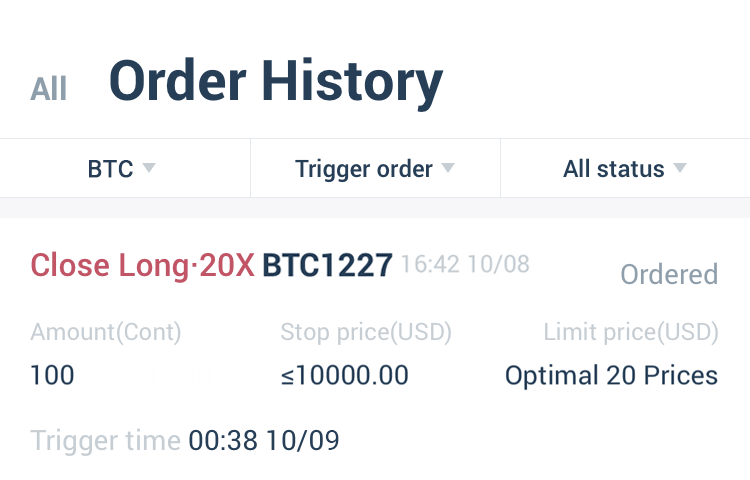Viewport: 750px width, 480px height.
Task: Click the arrow next to All status
Action: pos(680,168)
